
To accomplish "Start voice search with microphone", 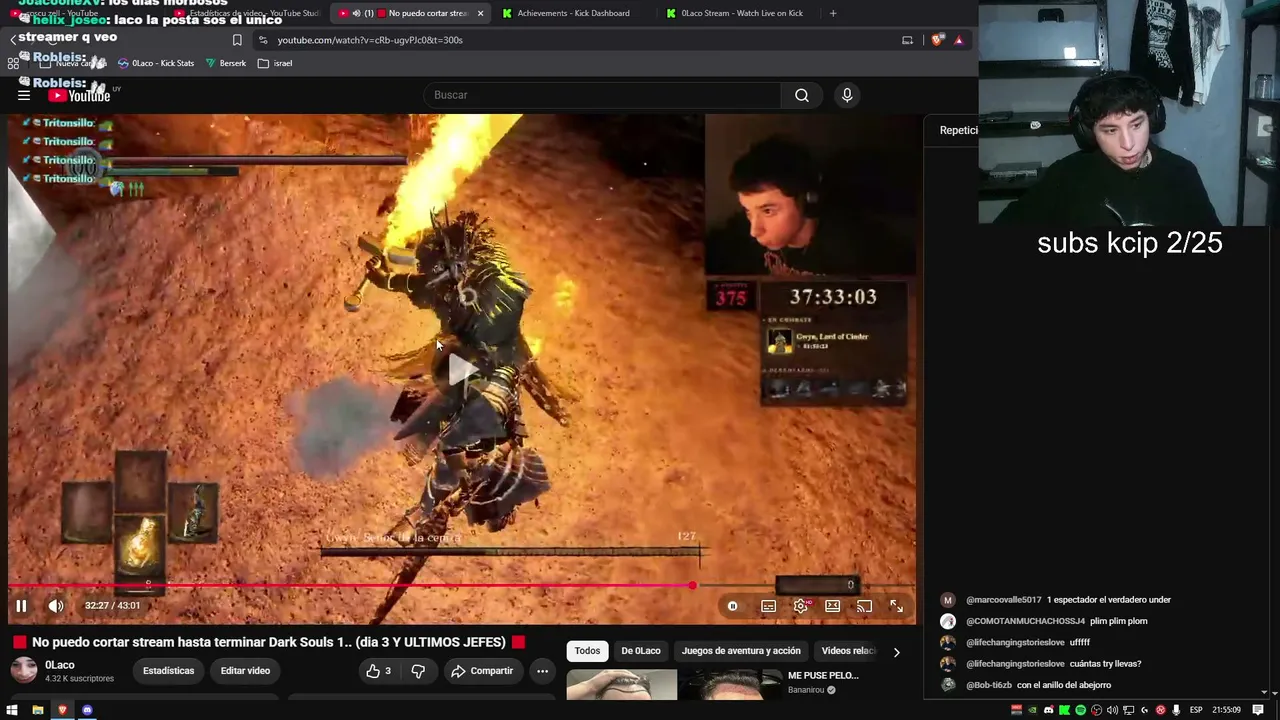I will pos(847,95).
